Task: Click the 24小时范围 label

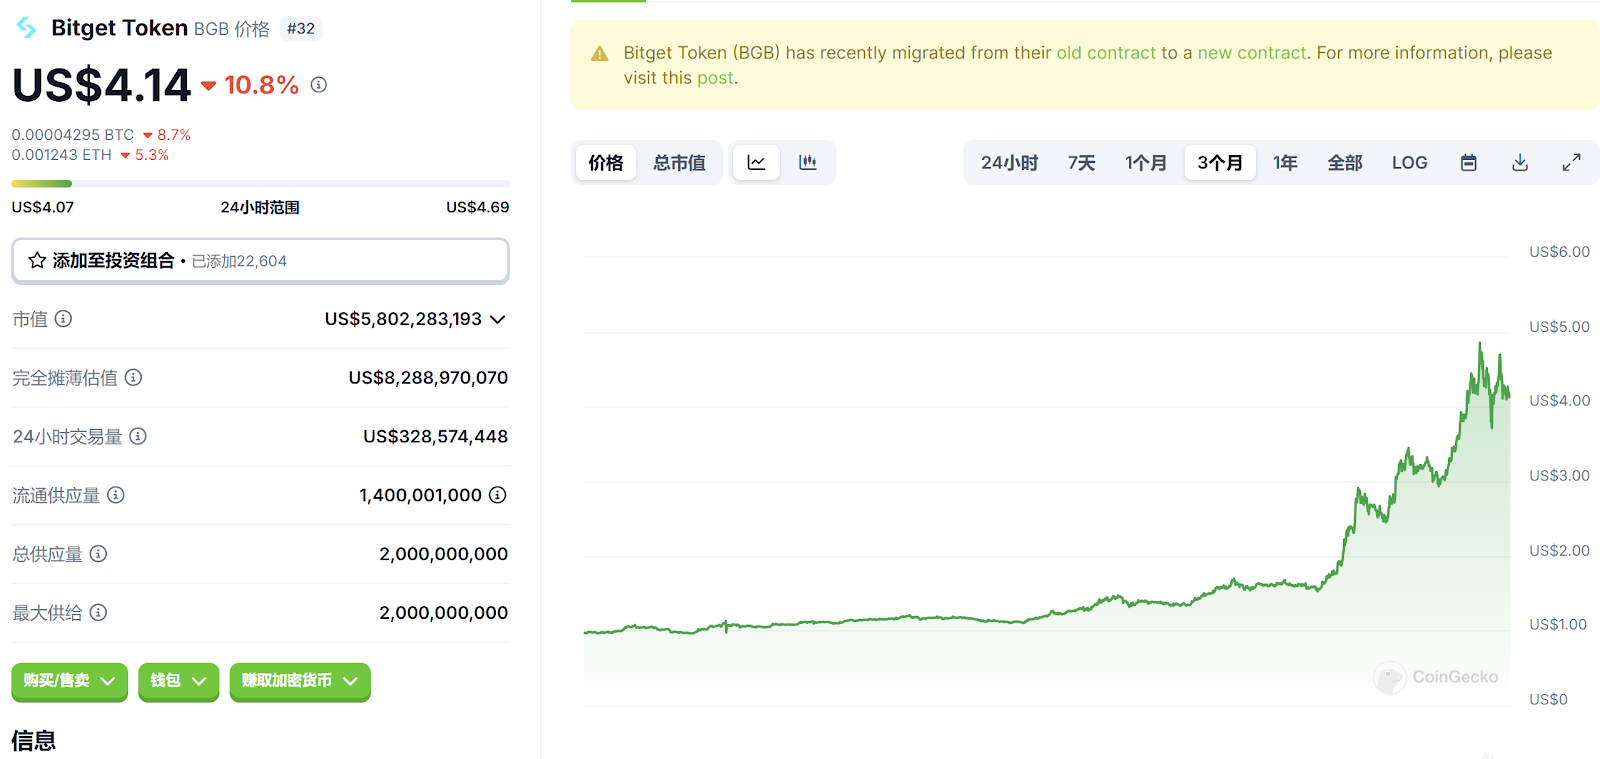Action: point(260,207)
